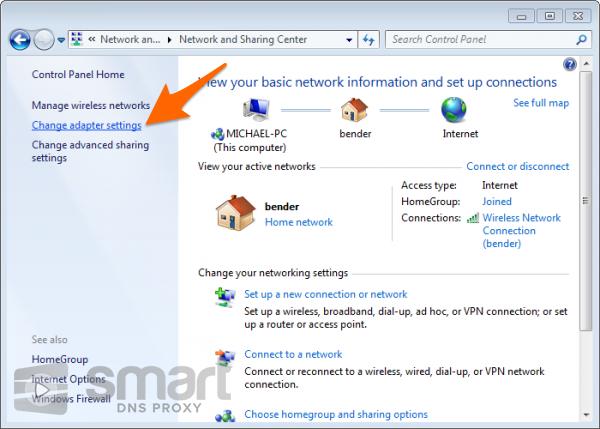Click the scrollbar down arrow
This screenshot has width=600, height=429.
point(586,414)
